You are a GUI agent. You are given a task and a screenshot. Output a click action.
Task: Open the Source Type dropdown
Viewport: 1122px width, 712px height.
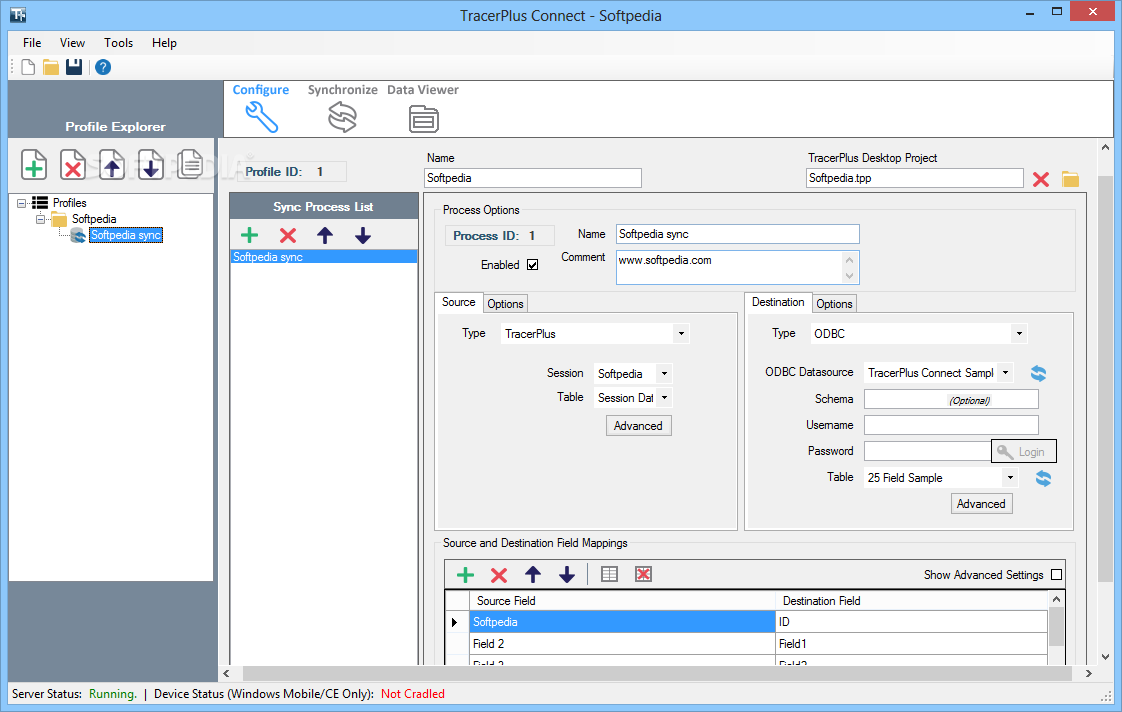(x=681, y=333)
